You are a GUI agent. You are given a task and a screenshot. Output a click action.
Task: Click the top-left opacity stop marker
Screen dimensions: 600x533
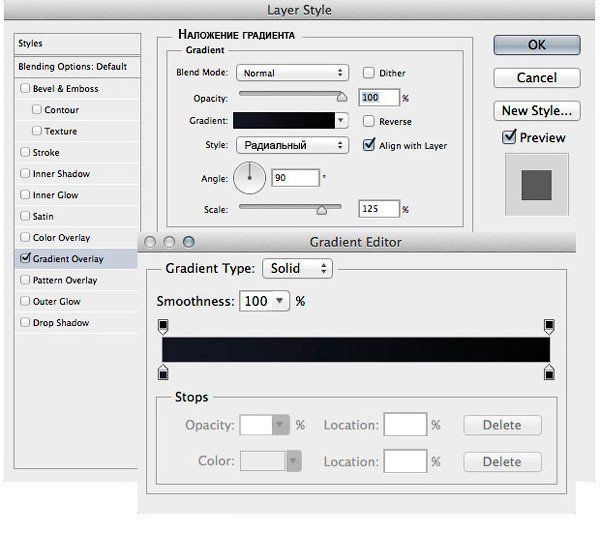163,326
